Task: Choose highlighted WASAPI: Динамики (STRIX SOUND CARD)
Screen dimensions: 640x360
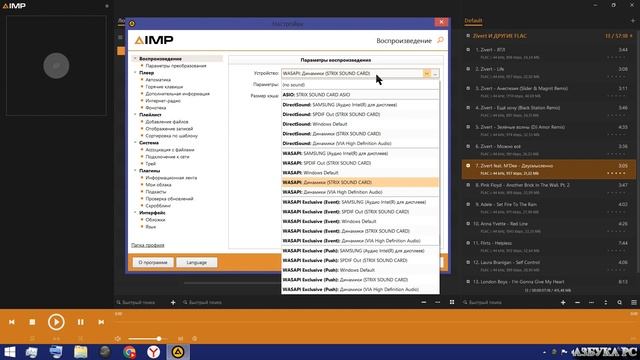Action: coord(360,182)
